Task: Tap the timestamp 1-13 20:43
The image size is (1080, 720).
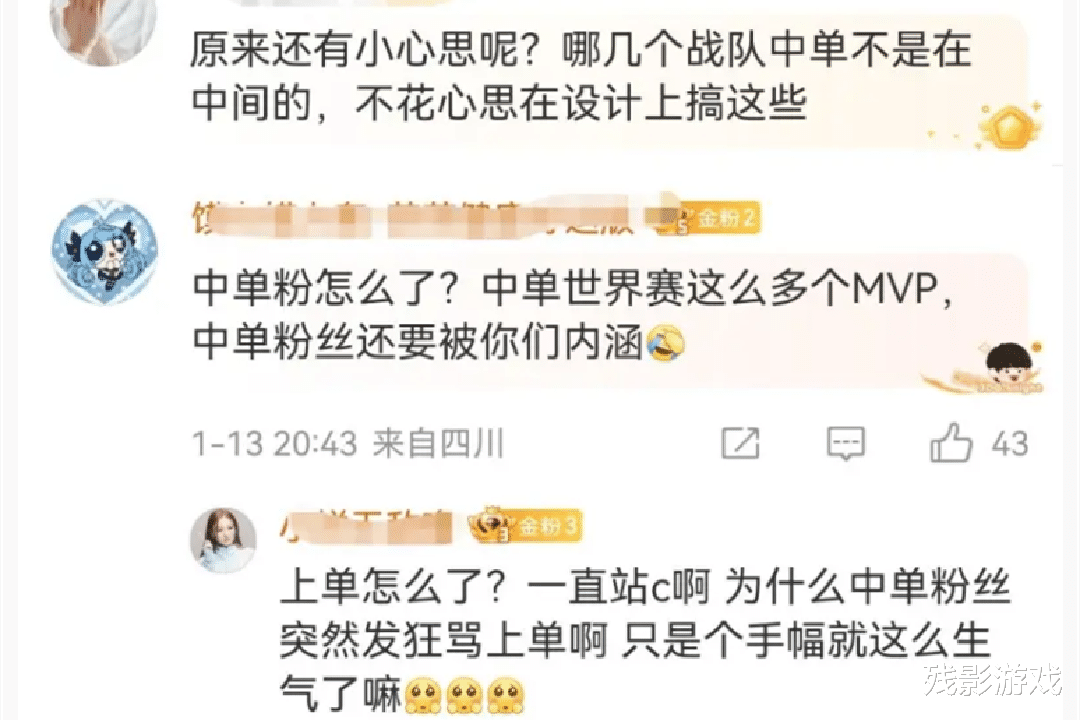Action: tap(274, 444)
